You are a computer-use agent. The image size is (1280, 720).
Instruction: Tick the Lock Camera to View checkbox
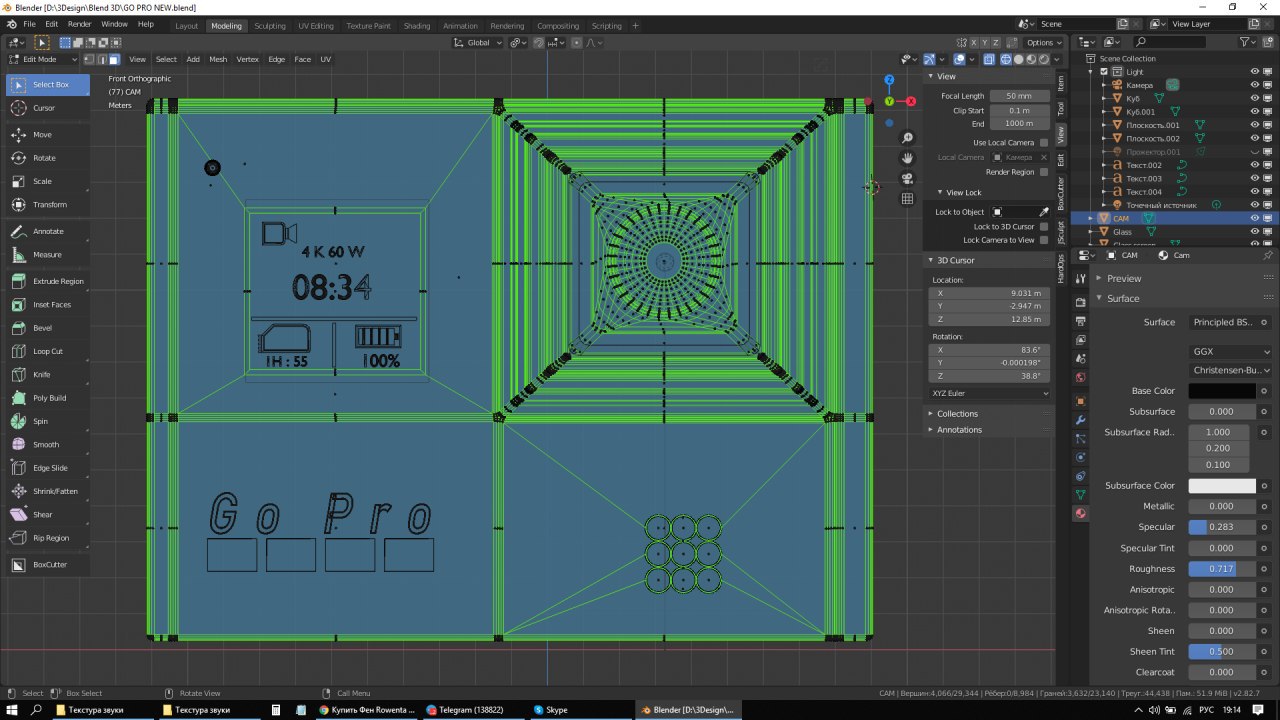(1044, 240)
